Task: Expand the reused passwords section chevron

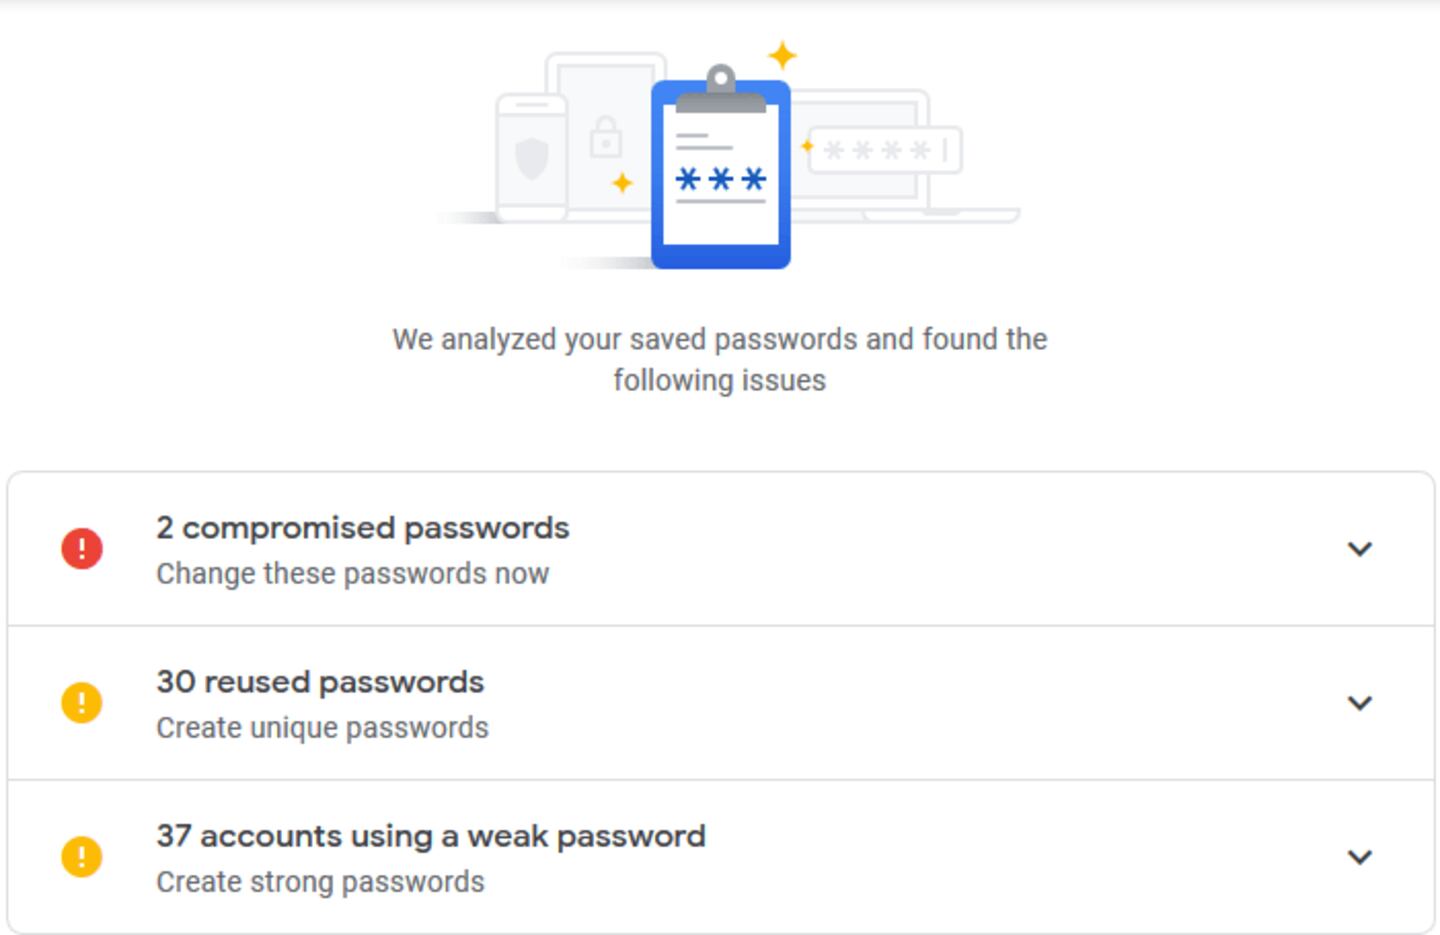Action: pos(1359,703)
